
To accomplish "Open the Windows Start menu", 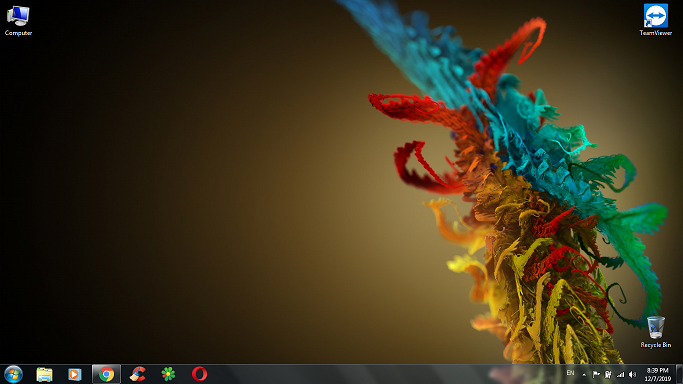I will pos(13,374).
